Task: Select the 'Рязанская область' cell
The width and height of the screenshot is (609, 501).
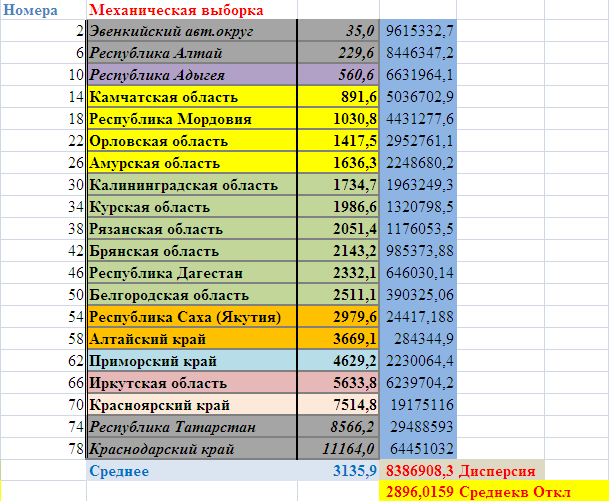Action: pos(192,229)
